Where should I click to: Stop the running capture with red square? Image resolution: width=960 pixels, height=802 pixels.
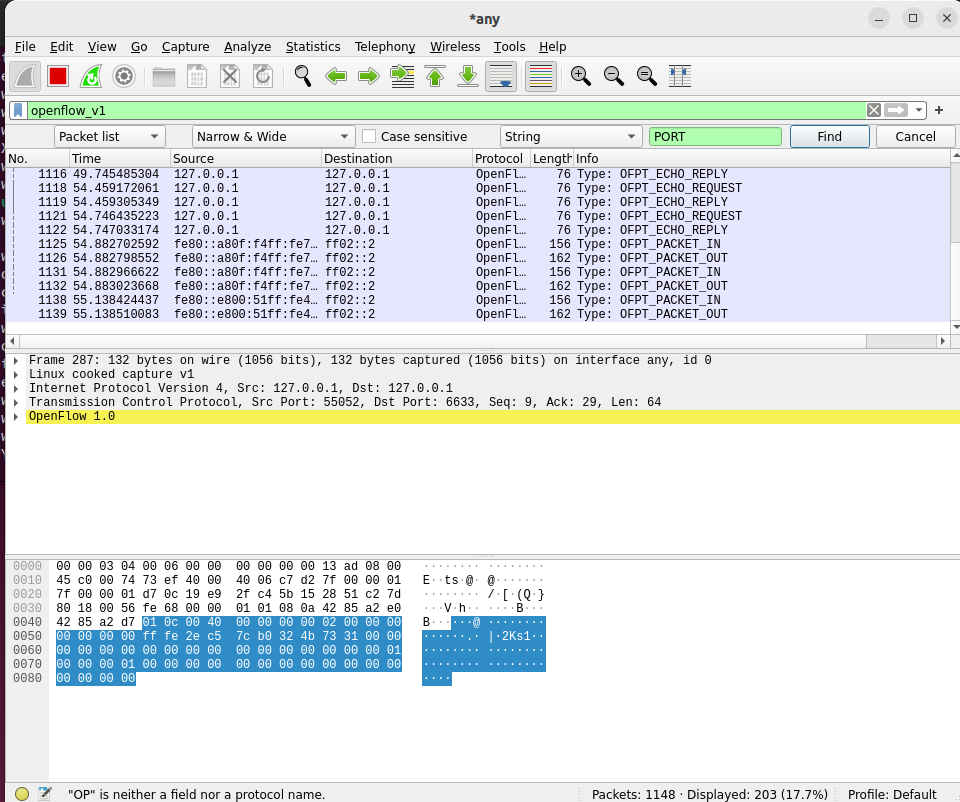[x=58, y=77]
